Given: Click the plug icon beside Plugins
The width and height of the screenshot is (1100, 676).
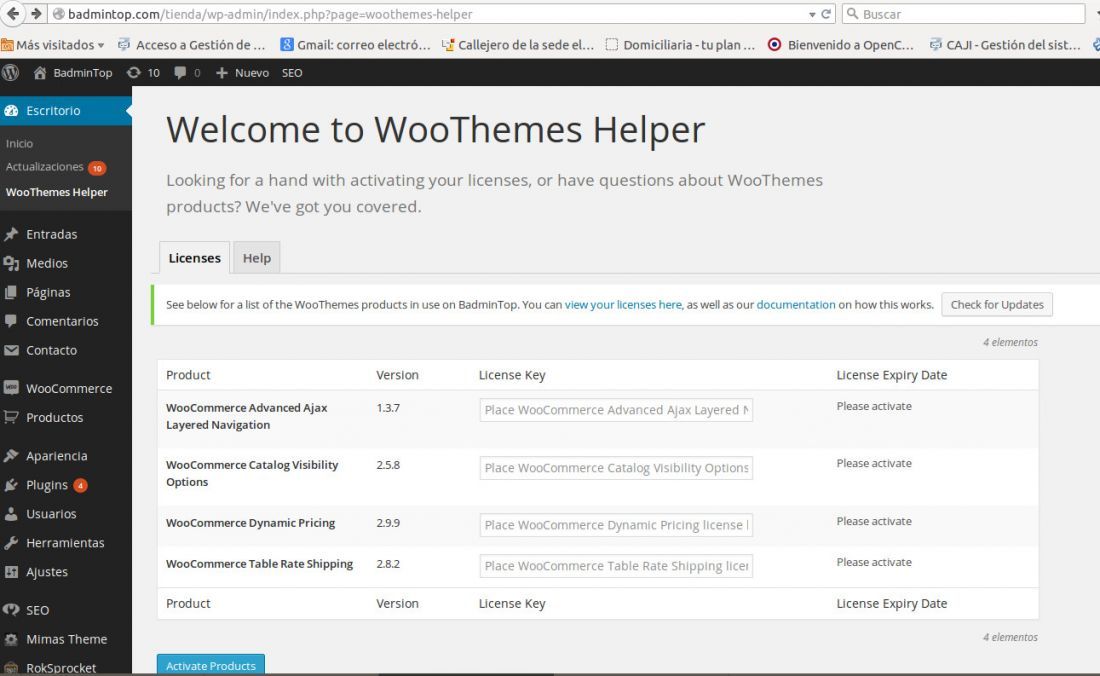Looking at the screenshot, I should coord(11,485).
